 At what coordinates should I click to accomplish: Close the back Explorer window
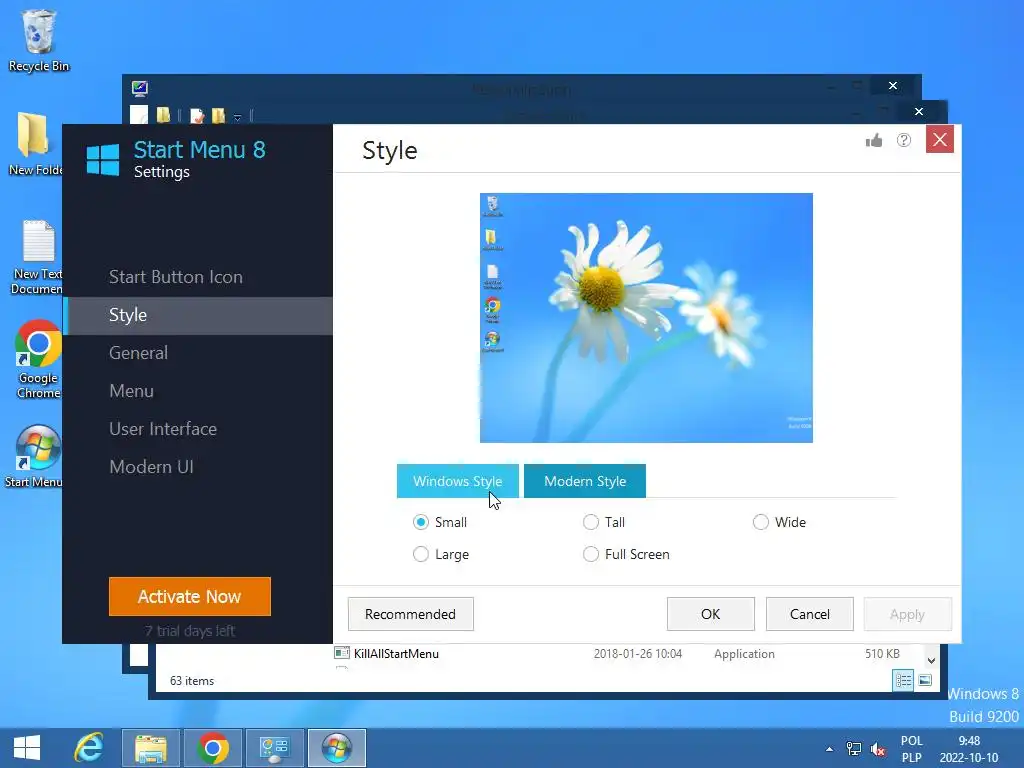tap(893, 86)
